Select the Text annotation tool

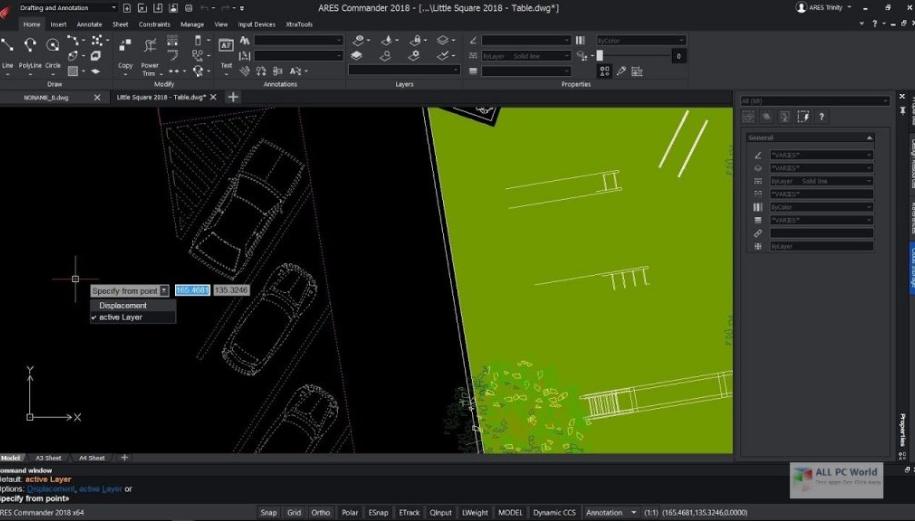[226, 53]
